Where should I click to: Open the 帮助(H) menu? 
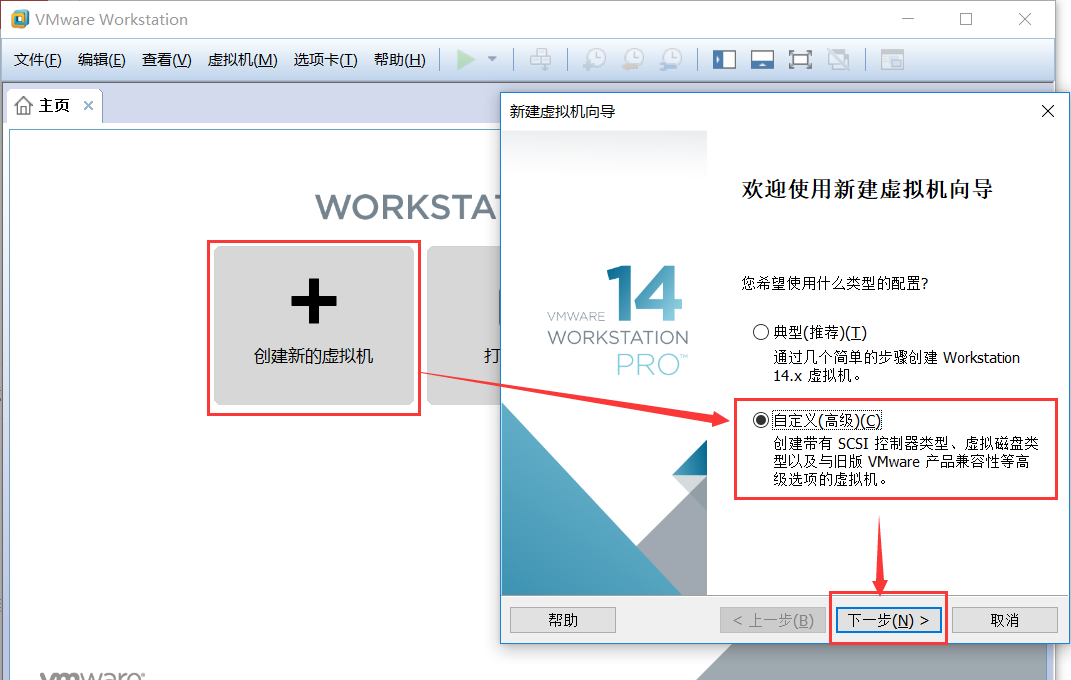pyautogui.click(x=400, y=60)
